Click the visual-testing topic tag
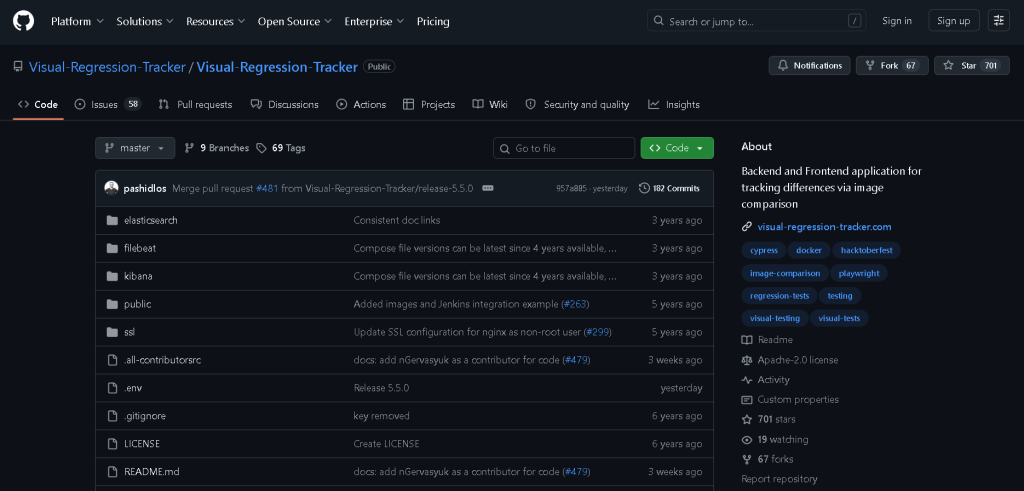 tap(775, 319)
